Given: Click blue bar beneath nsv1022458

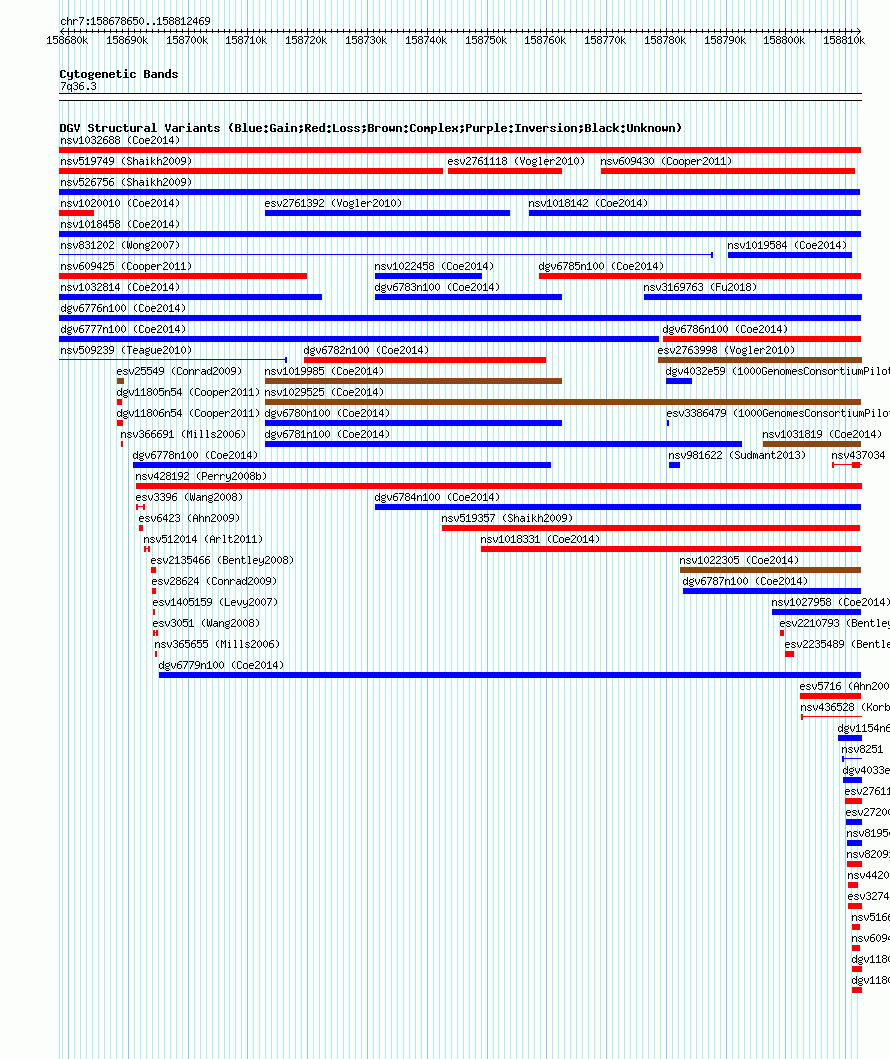Looking at the screenshot, I should 428,276.
